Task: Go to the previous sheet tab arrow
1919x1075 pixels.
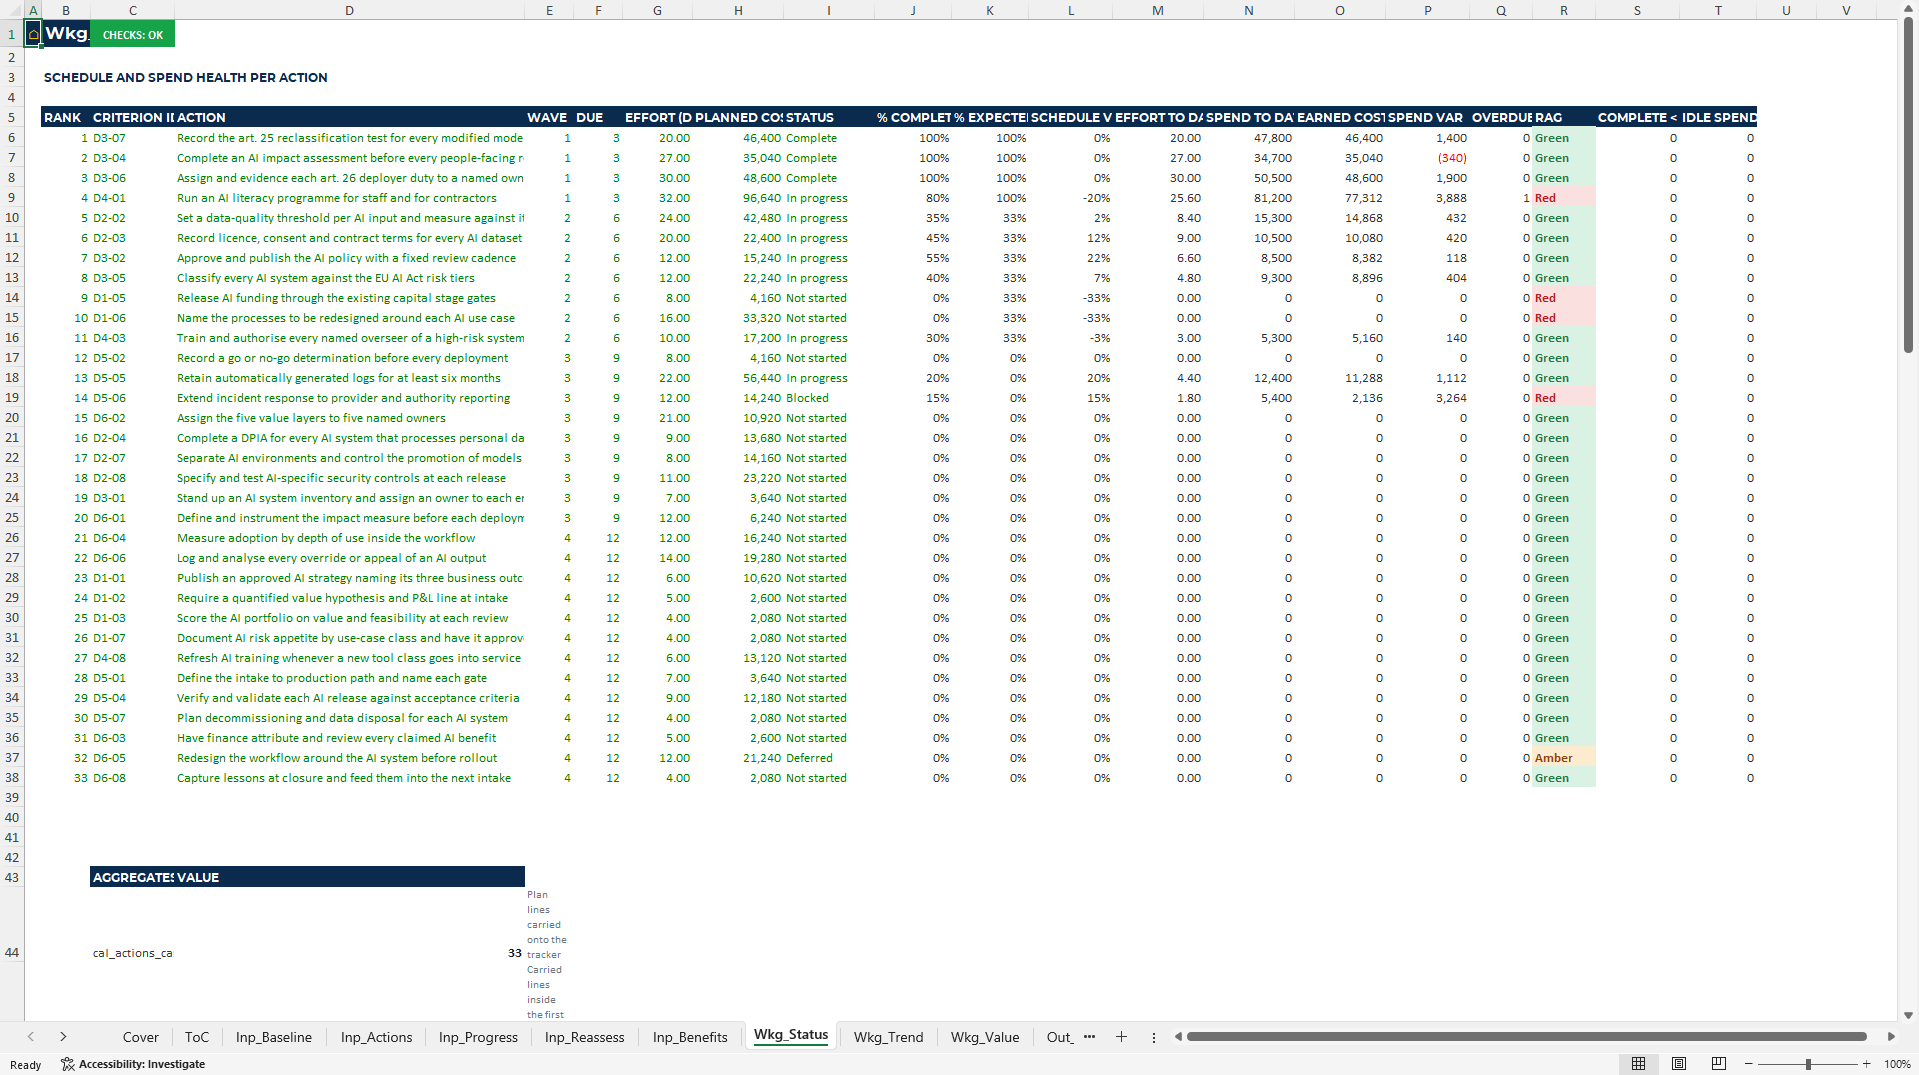Action: click(x=31, y=1037)
